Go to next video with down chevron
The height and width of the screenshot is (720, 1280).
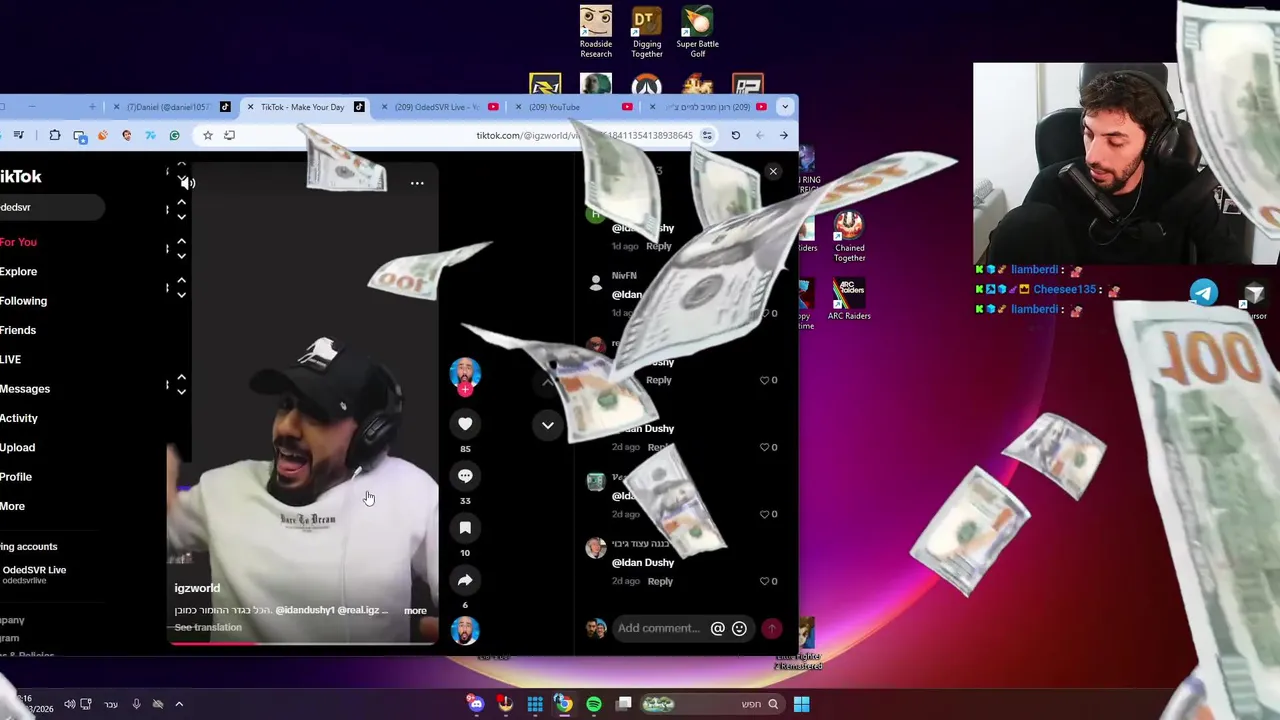click(x=548, y=425)
